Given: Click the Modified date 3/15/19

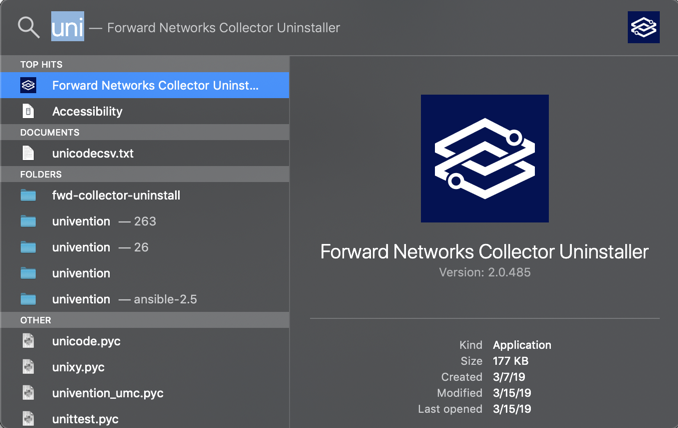Looking at the screenshot, I should 512,393.
